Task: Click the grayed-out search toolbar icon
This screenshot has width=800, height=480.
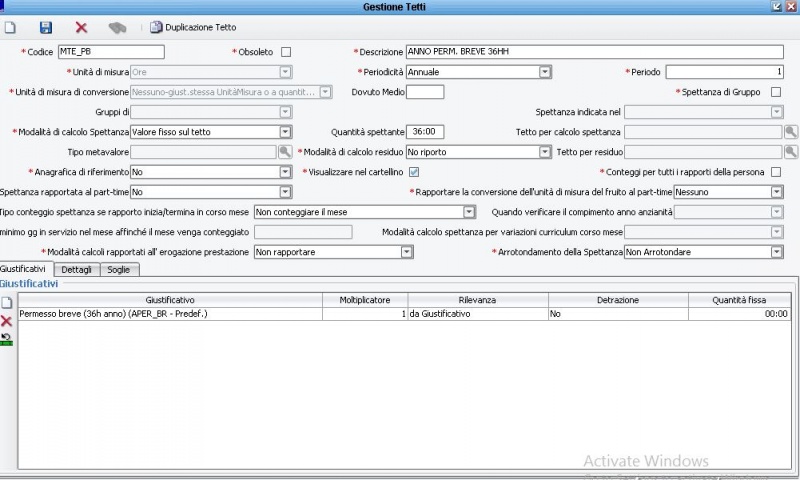Action: tap(117, 28)
